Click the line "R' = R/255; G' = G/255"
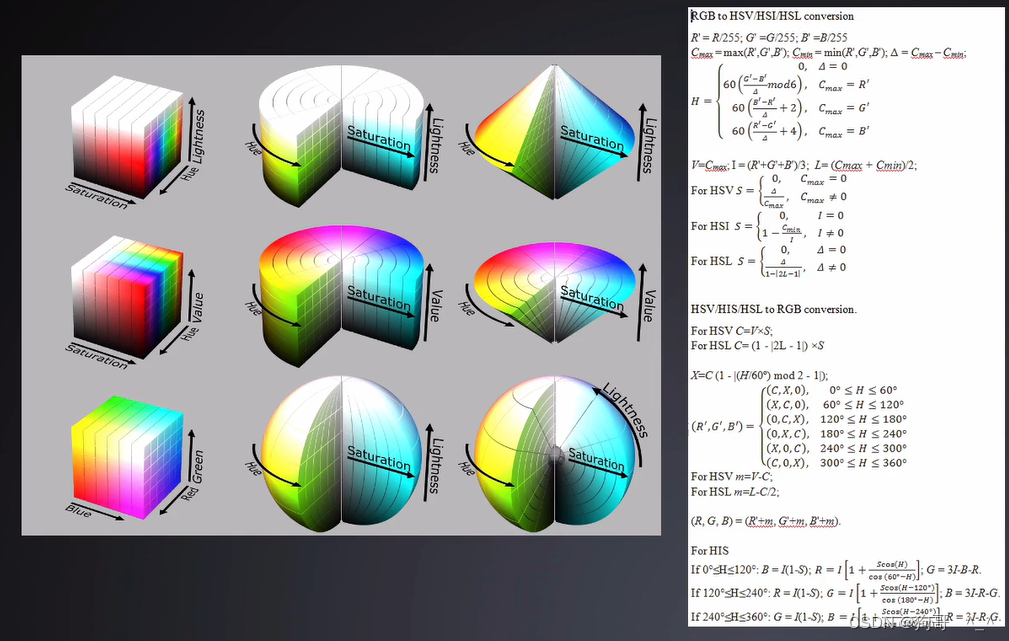 tap(769, 37)
